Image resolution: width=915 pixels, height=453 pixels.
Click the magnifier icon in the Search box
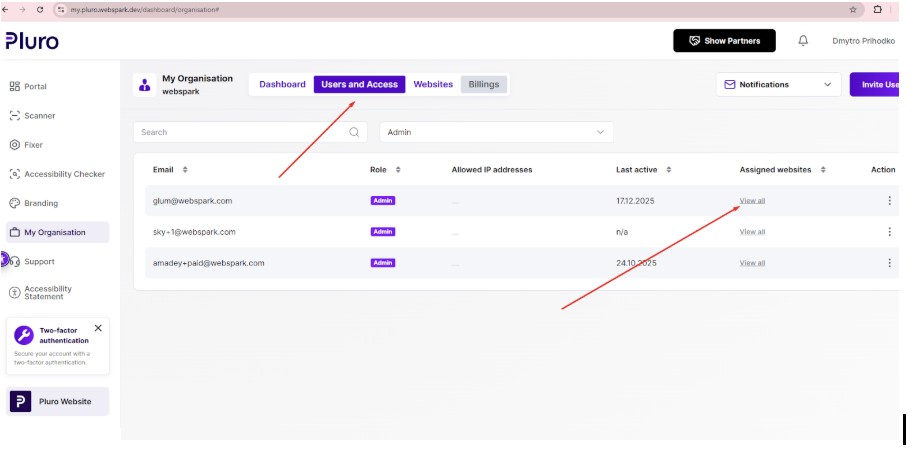[354, 132]
